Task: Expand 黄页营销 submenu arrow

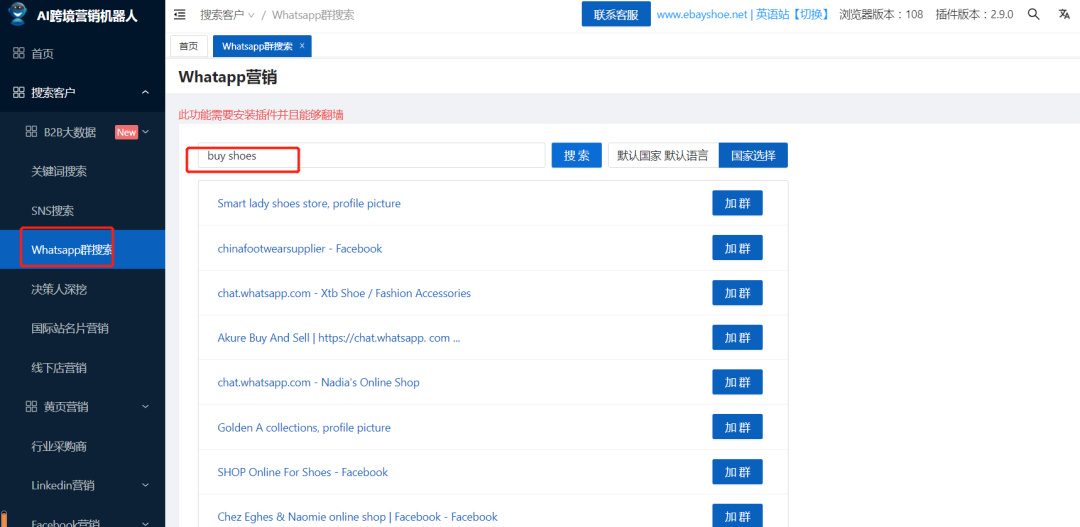Action: (145, 406)
